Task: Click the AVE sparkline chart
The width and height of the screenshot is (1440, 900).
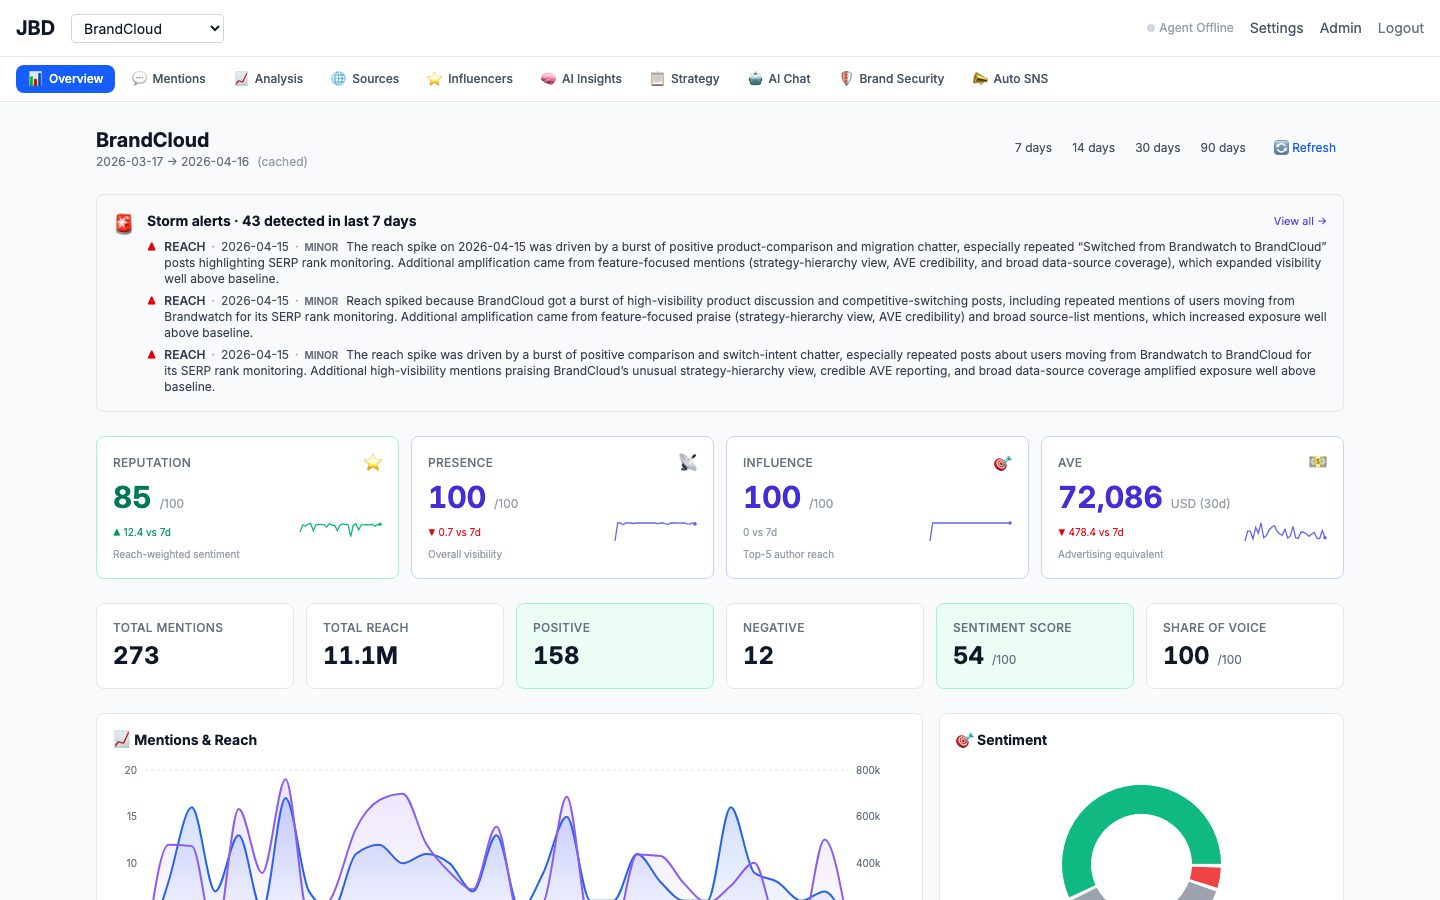Action: 1286,531
